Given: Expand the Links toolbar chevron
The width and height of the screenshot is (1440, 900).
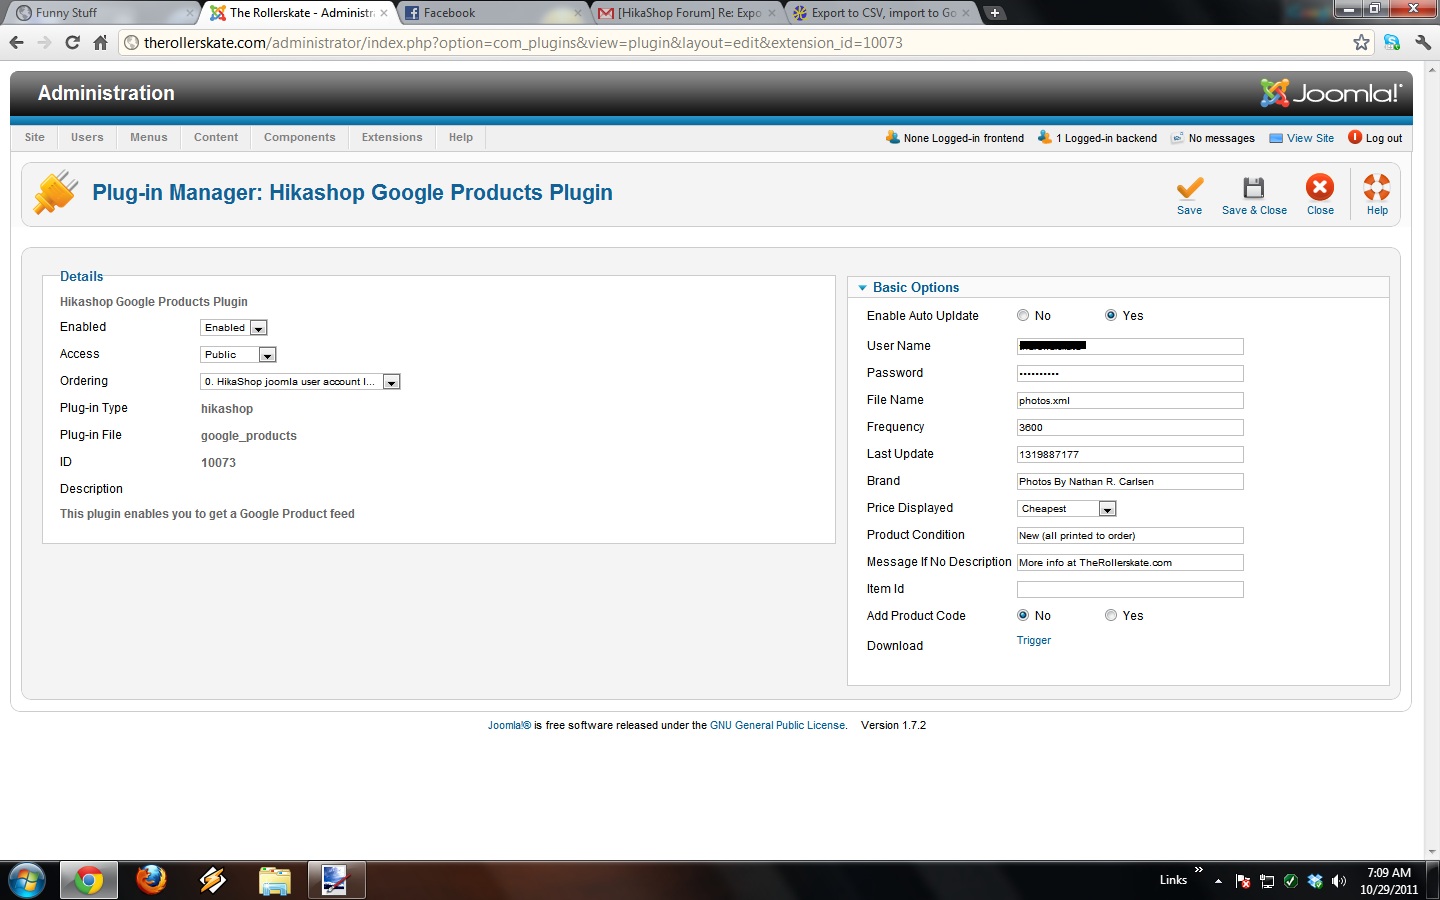Looking at the screenshot, I should [x=1198, y=870].
